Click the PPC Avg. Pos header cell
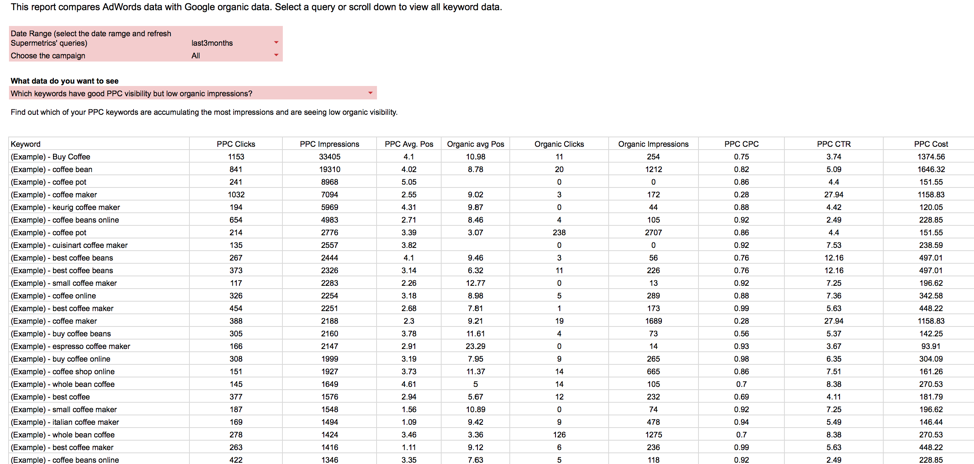The width and height of the screenshot is (974, 464). coord(409,144)
